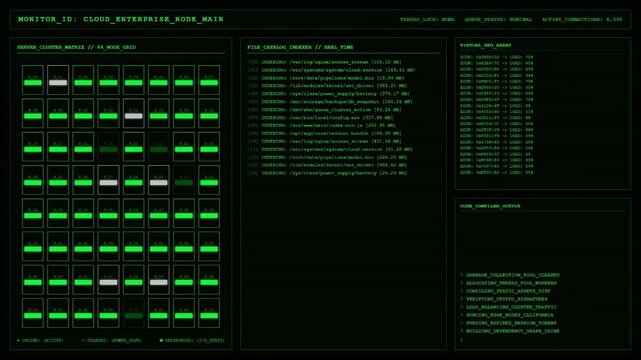Select the battery [26.29 MB] indexing line

[327, 173]
